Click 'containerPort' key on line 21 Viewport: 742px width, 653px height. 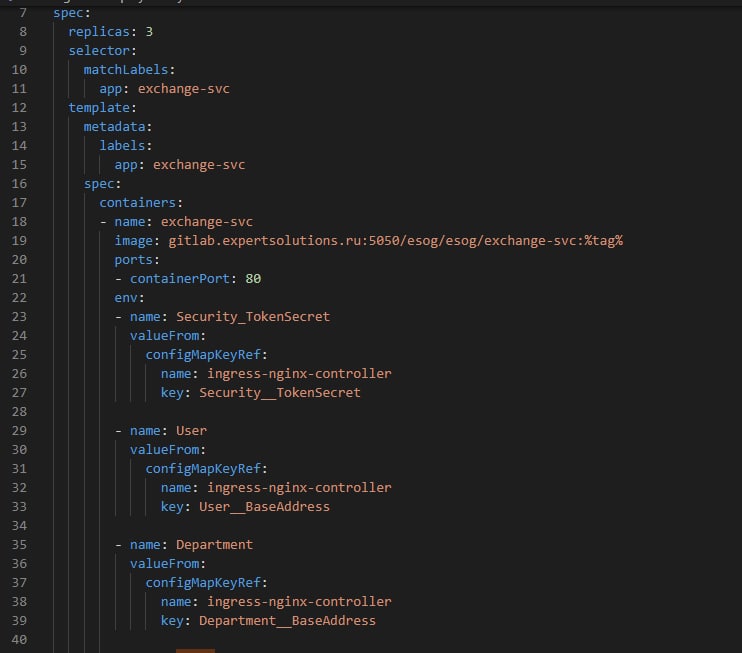click(180, 278)
